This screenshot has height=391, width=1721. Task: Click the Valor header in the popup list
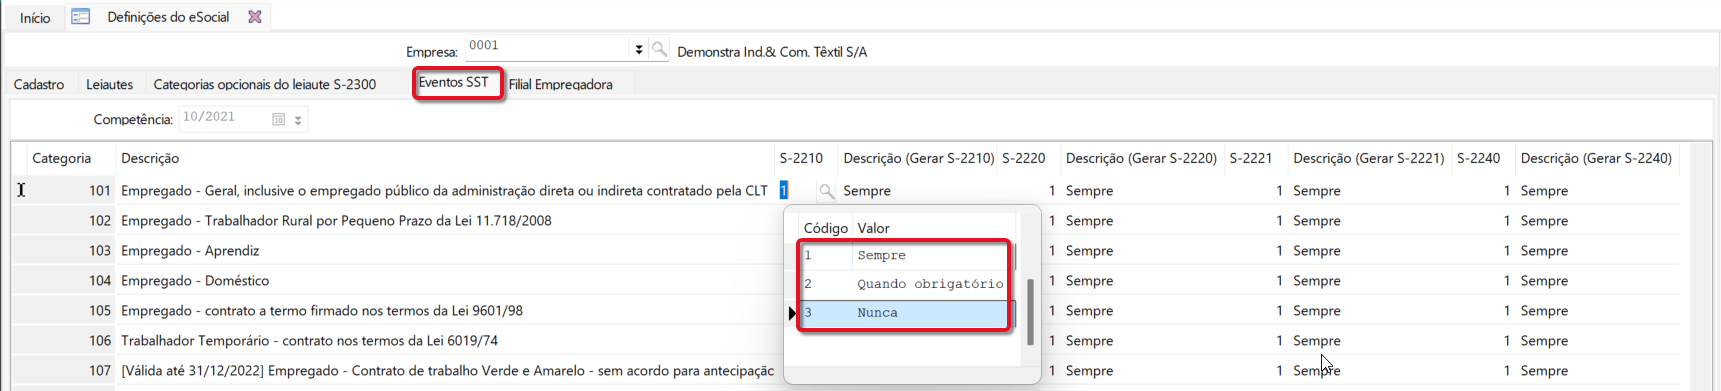click(x=873, y=228)
